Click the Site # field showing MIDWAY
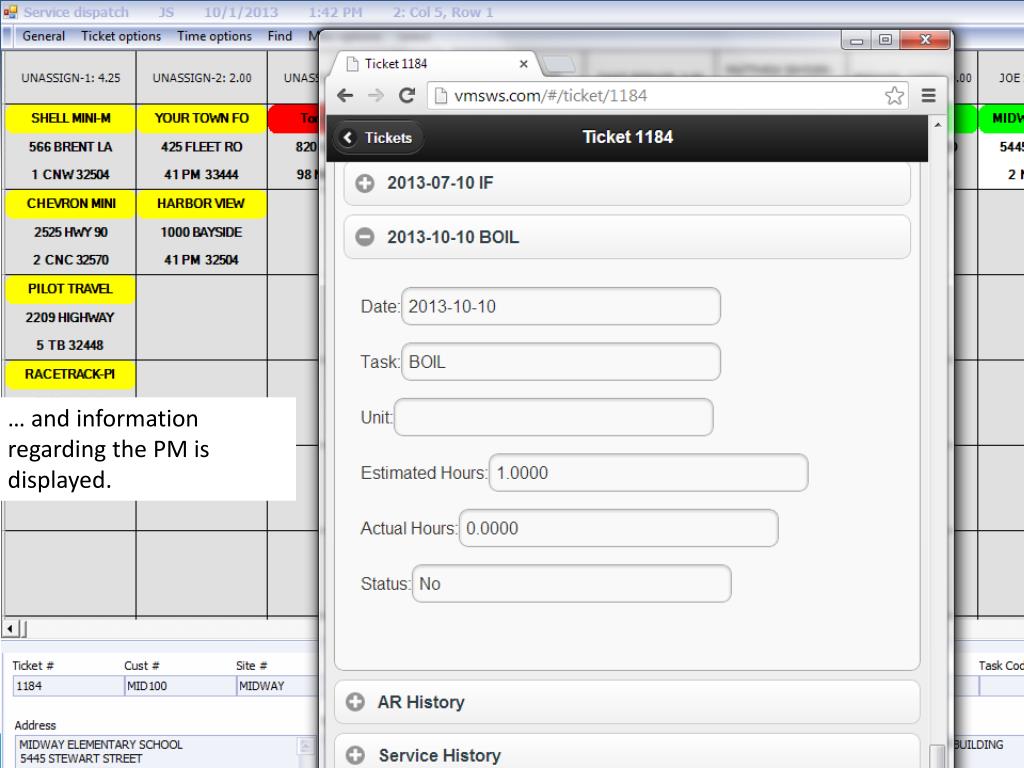The image size is (1024, 768). click(278, 686)
